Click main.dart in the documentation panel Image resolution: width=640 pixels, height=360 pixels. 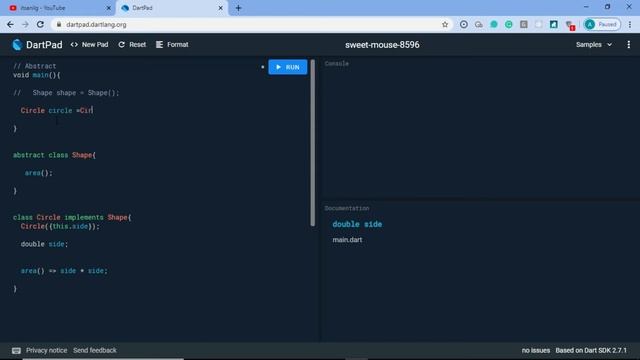347,240
